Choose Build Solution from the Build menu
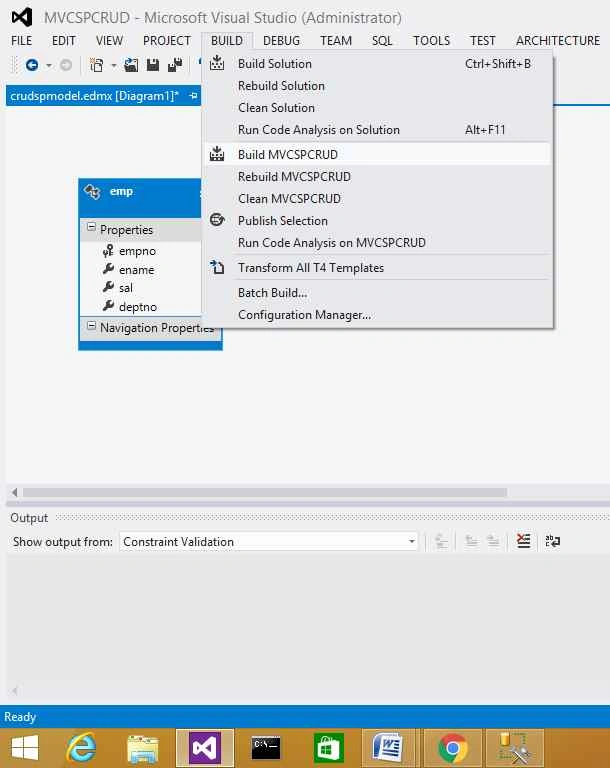This screenshot has height=768, width=610. click(x=378, y=64)
